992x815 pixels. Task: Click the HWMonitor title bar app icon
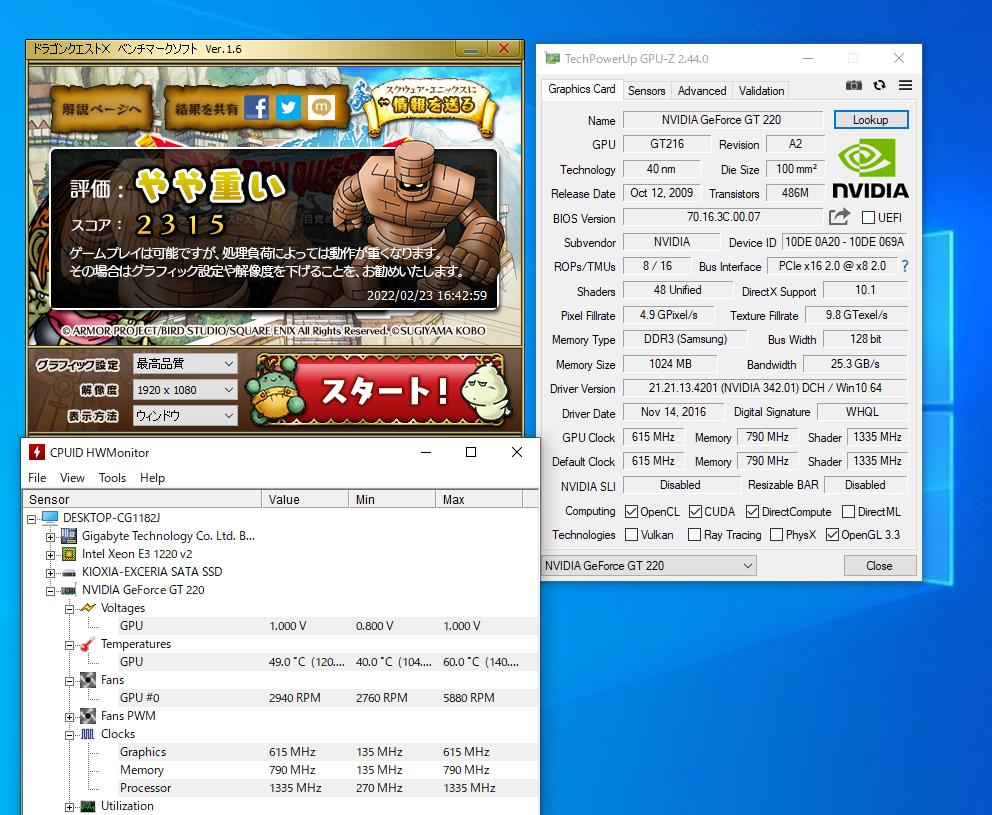point(37,452)
